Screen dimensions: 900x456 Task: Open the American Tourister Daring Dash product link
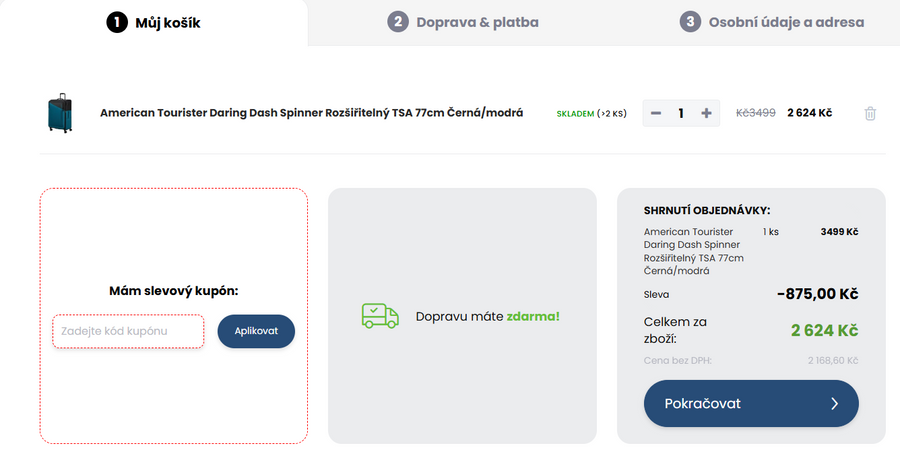tap(312, 113)
